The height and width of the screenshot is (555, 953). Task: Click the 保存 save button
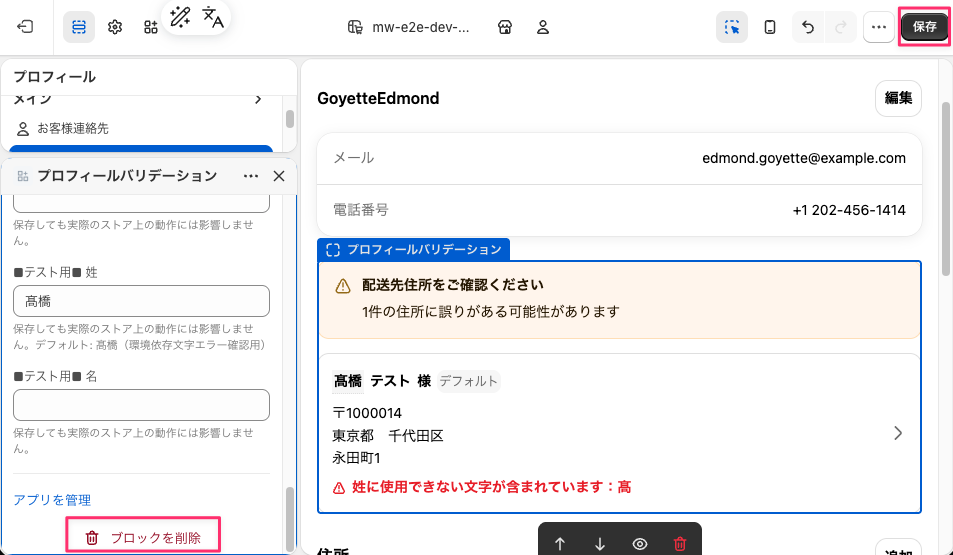click(x=924, y=27)
